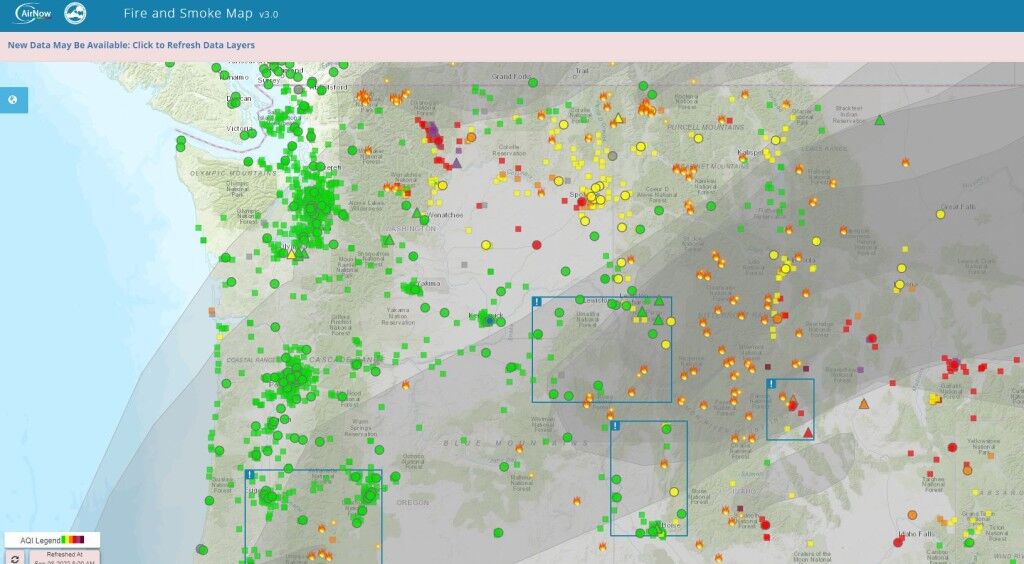The width and height of the screenshot is (1024, 564).
Task: Click the 'Great Falls' city label
Action: pos(959,206)
